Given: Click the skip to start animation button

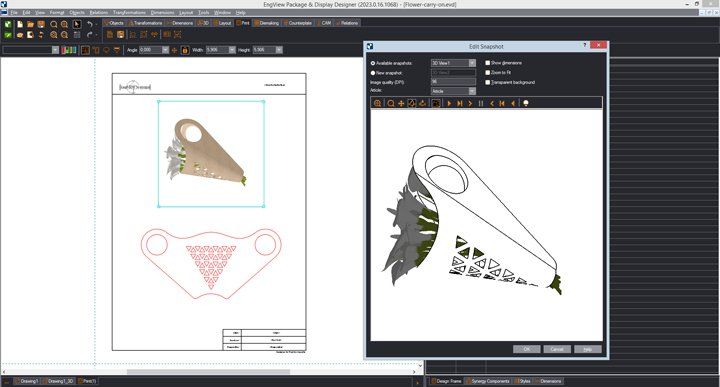Looking at the screenshot, I should coord(502,103).
